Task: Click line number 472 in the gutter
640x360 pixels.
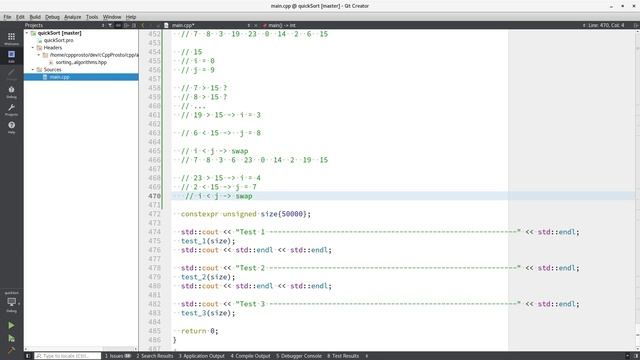Action: [155, 214]
